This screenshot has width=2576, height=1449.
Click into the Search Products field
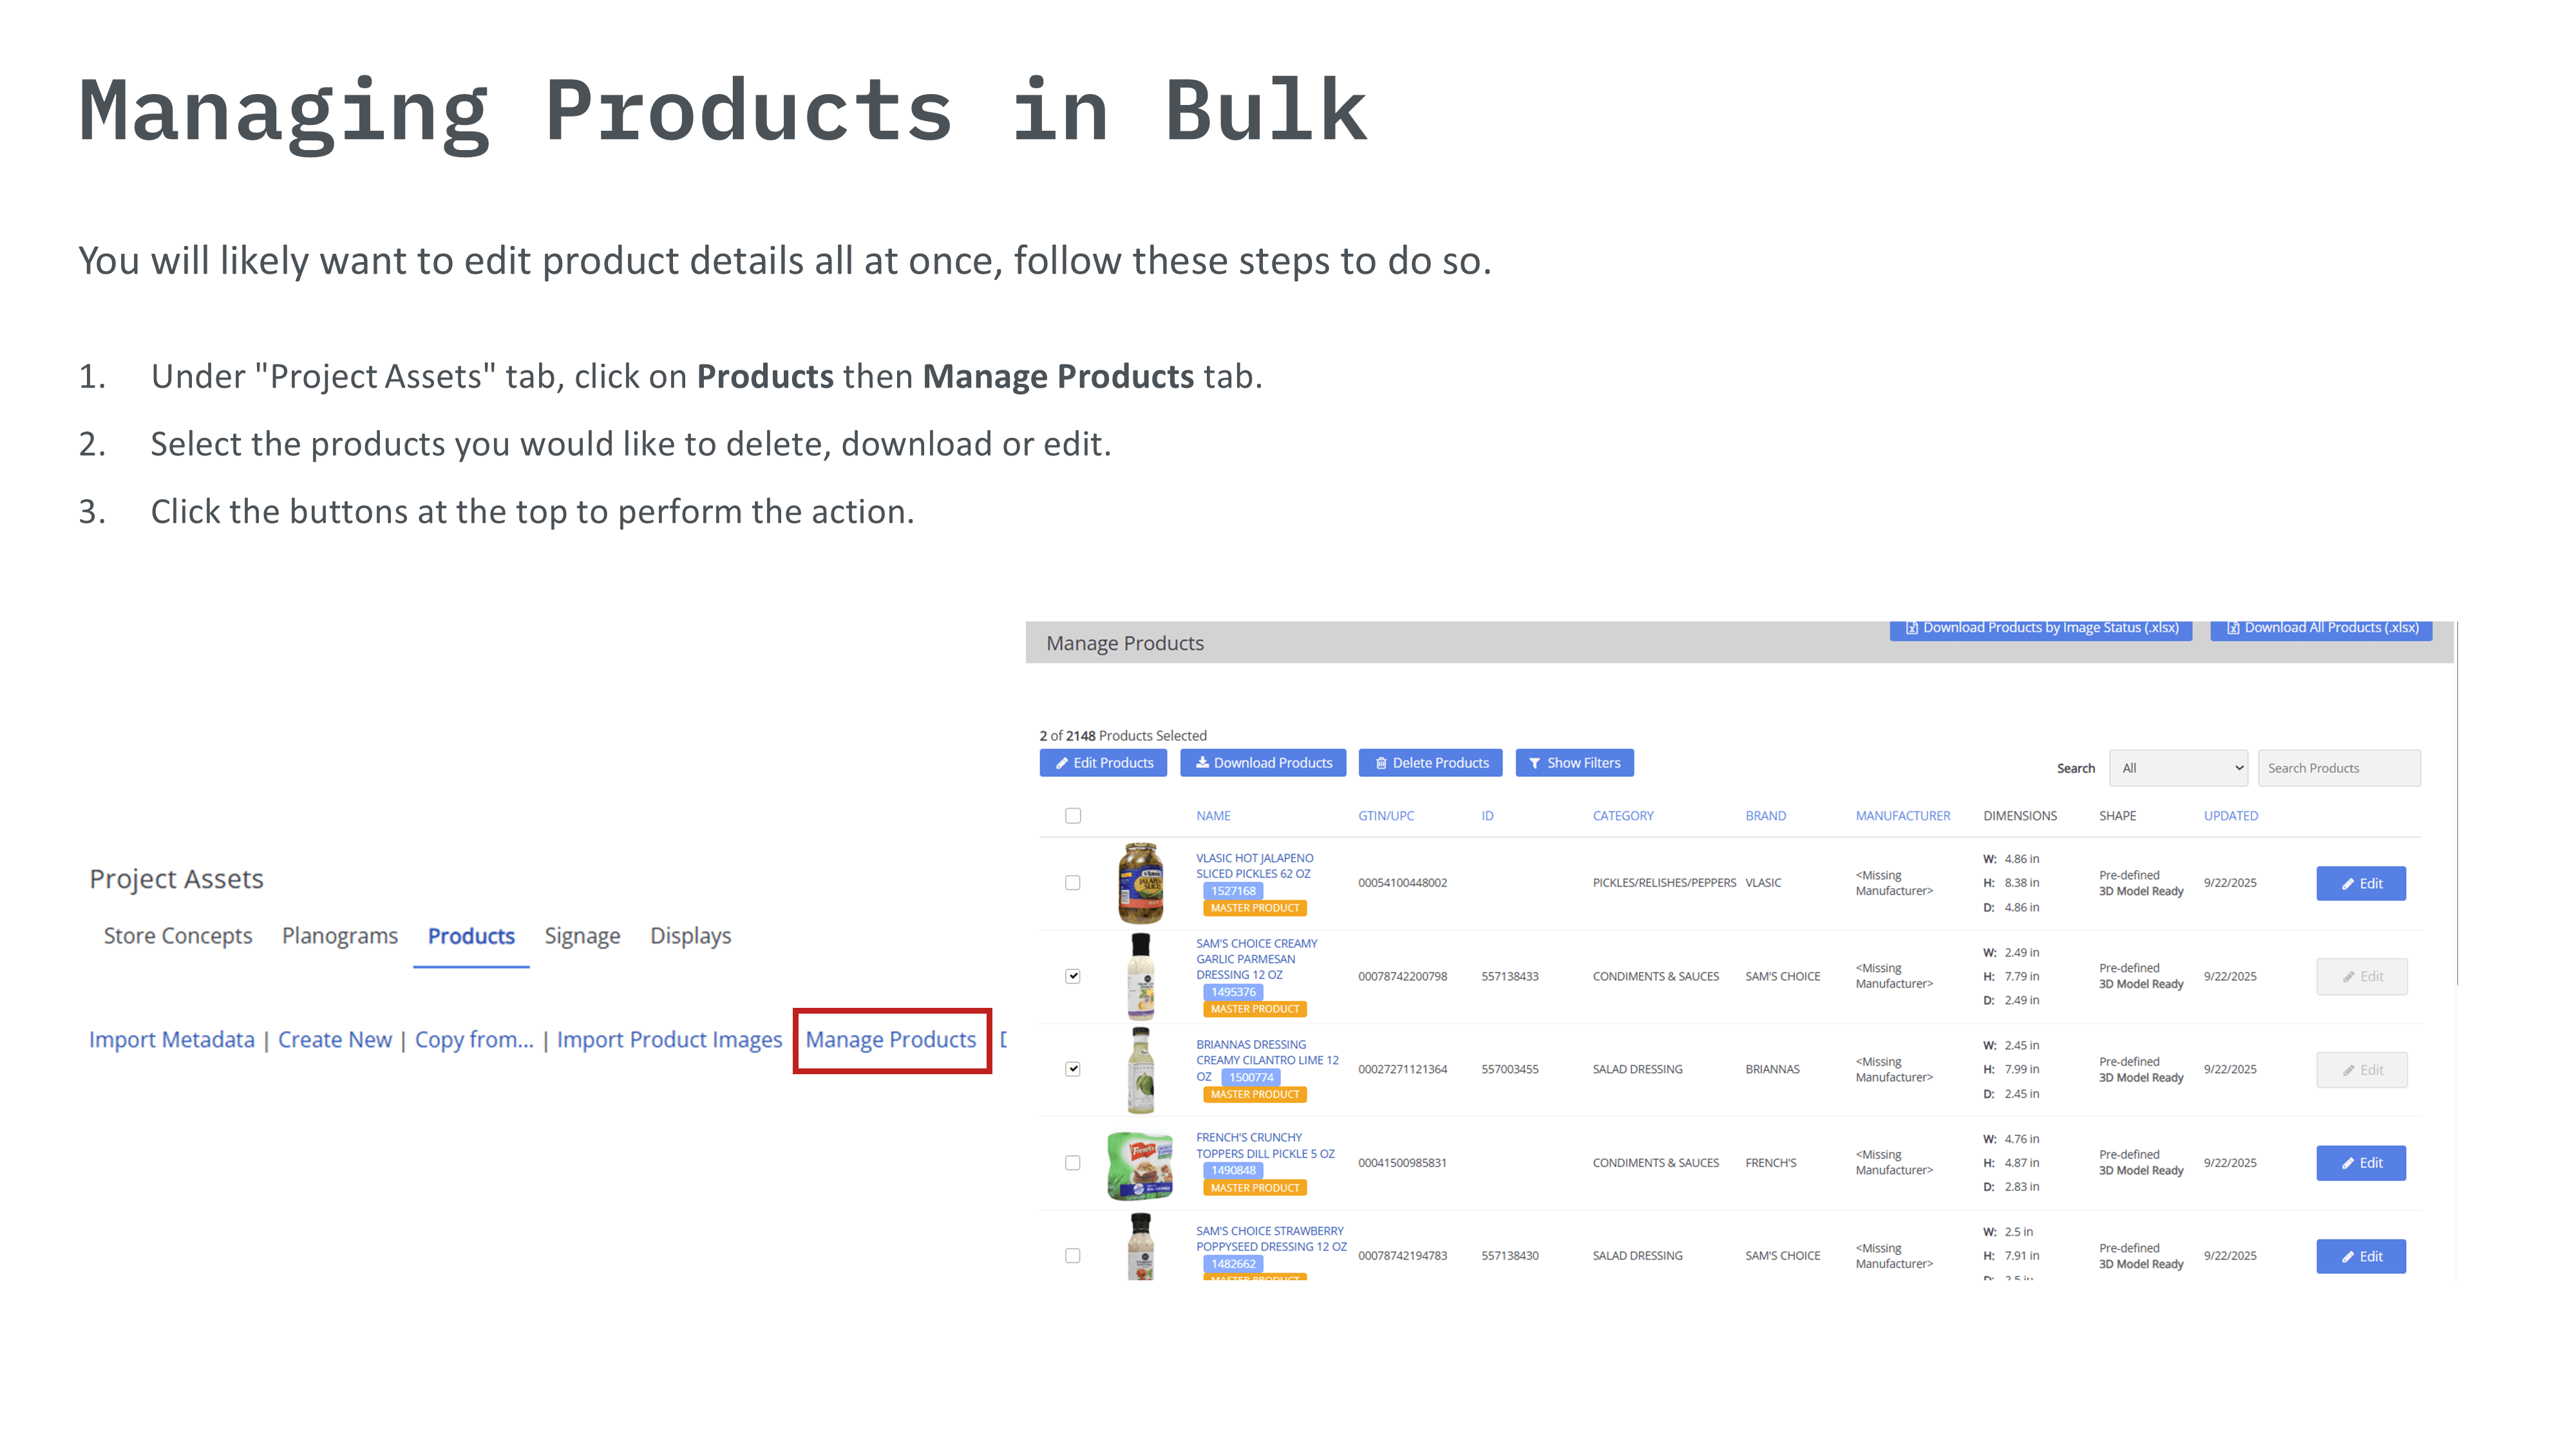(x=2338, y=768)
